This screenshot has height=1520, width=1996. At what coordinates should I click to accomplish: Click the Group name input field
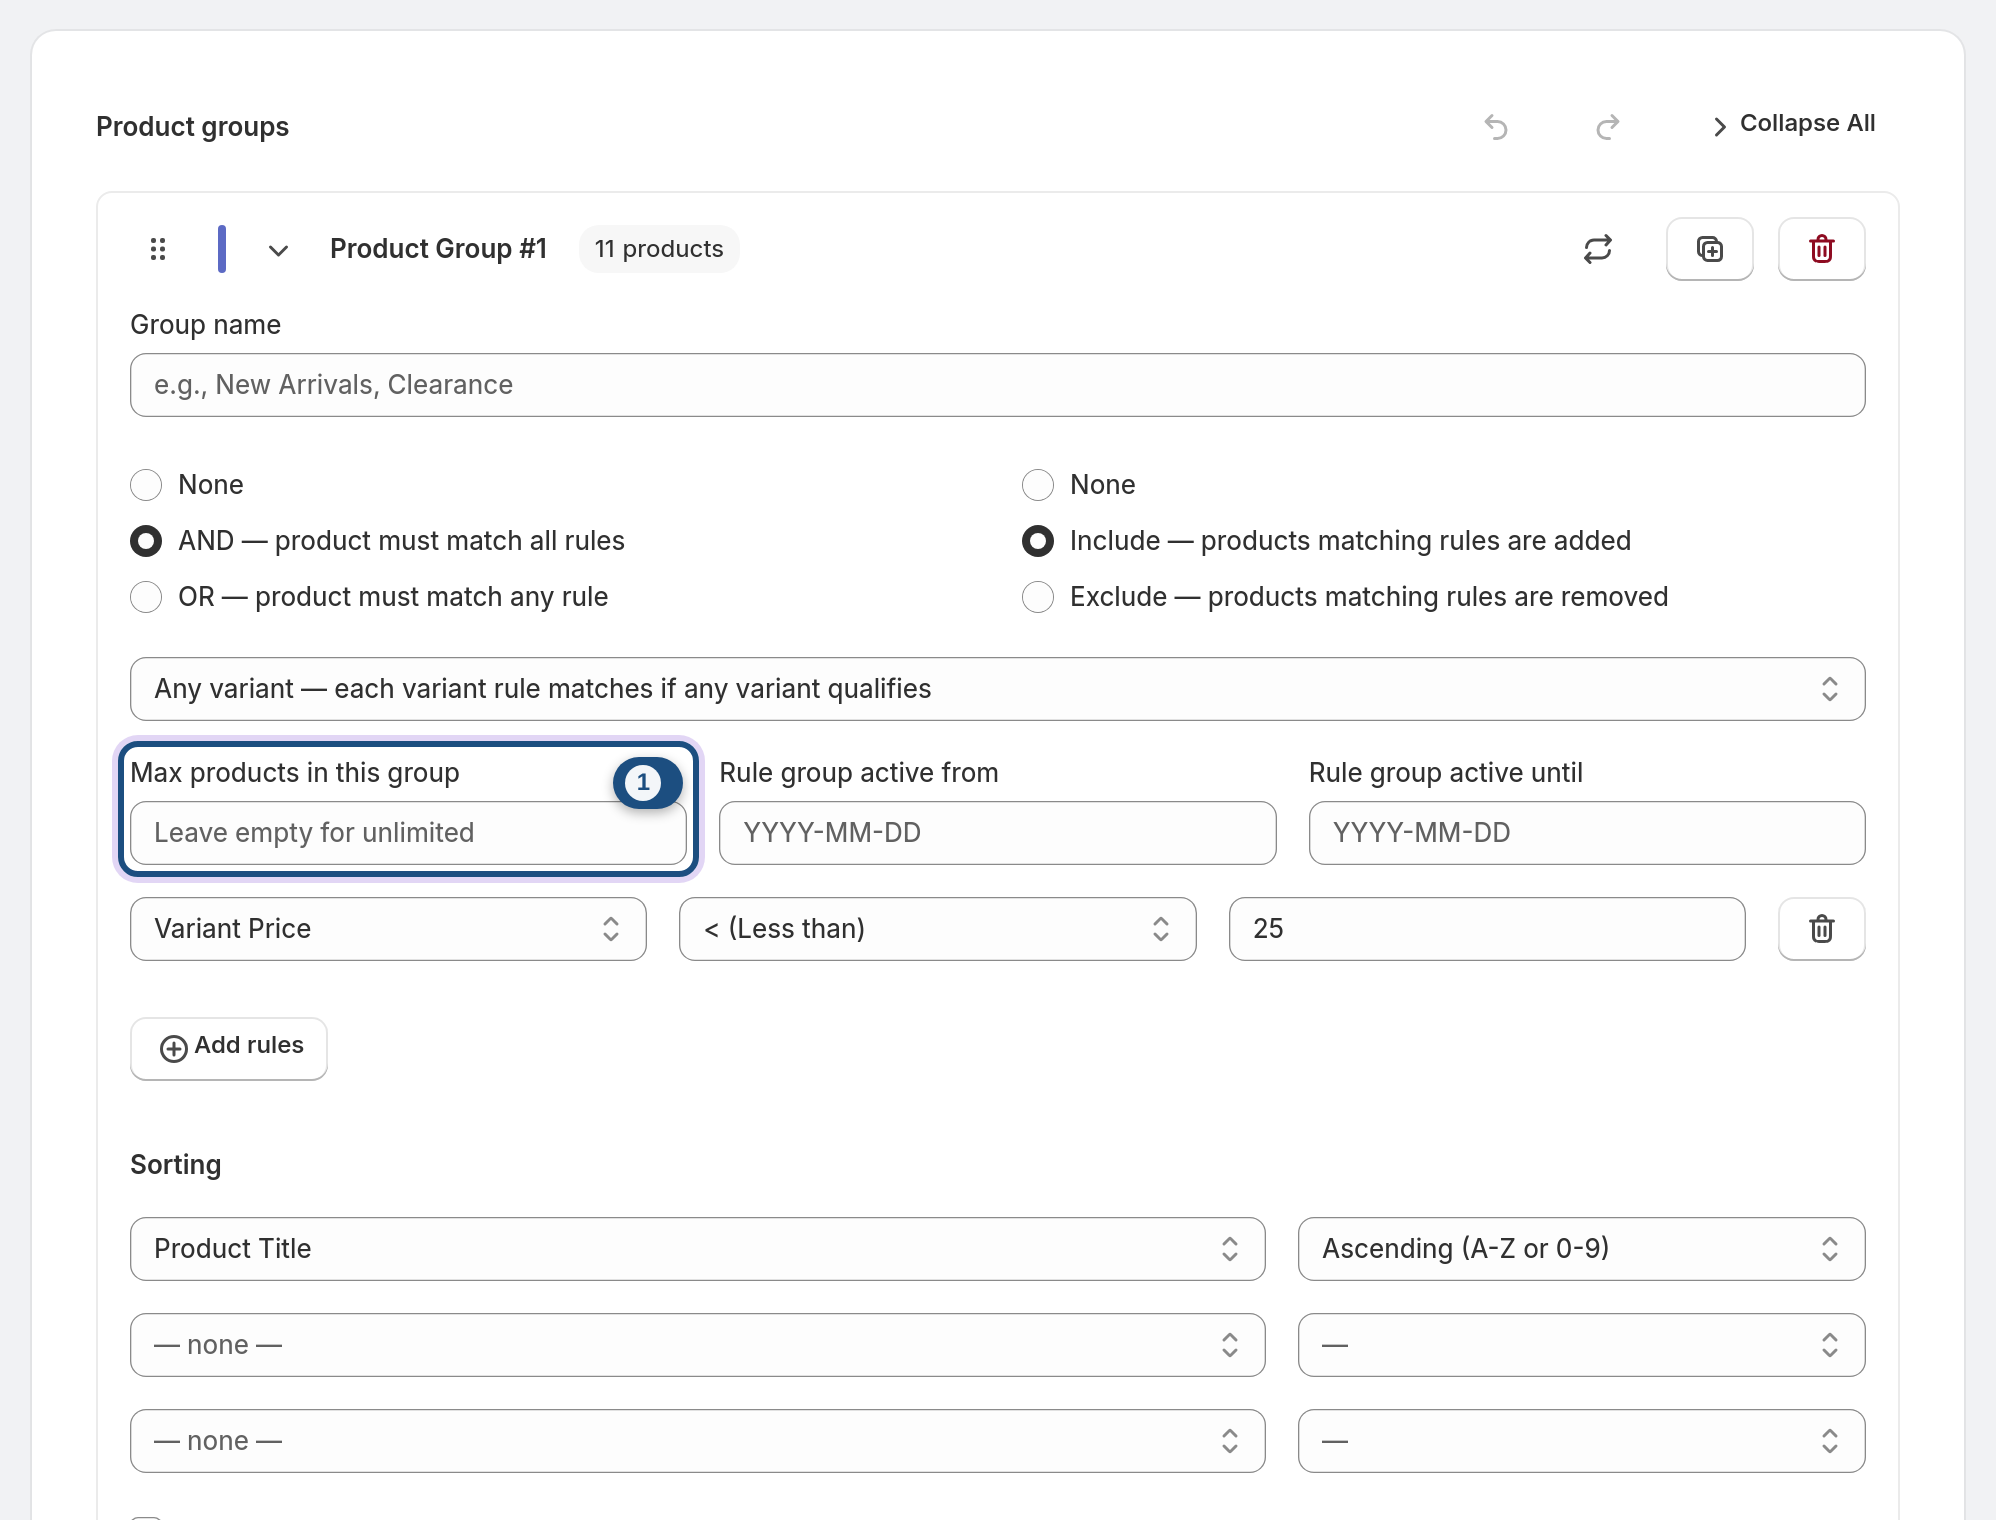click(998, 385)
